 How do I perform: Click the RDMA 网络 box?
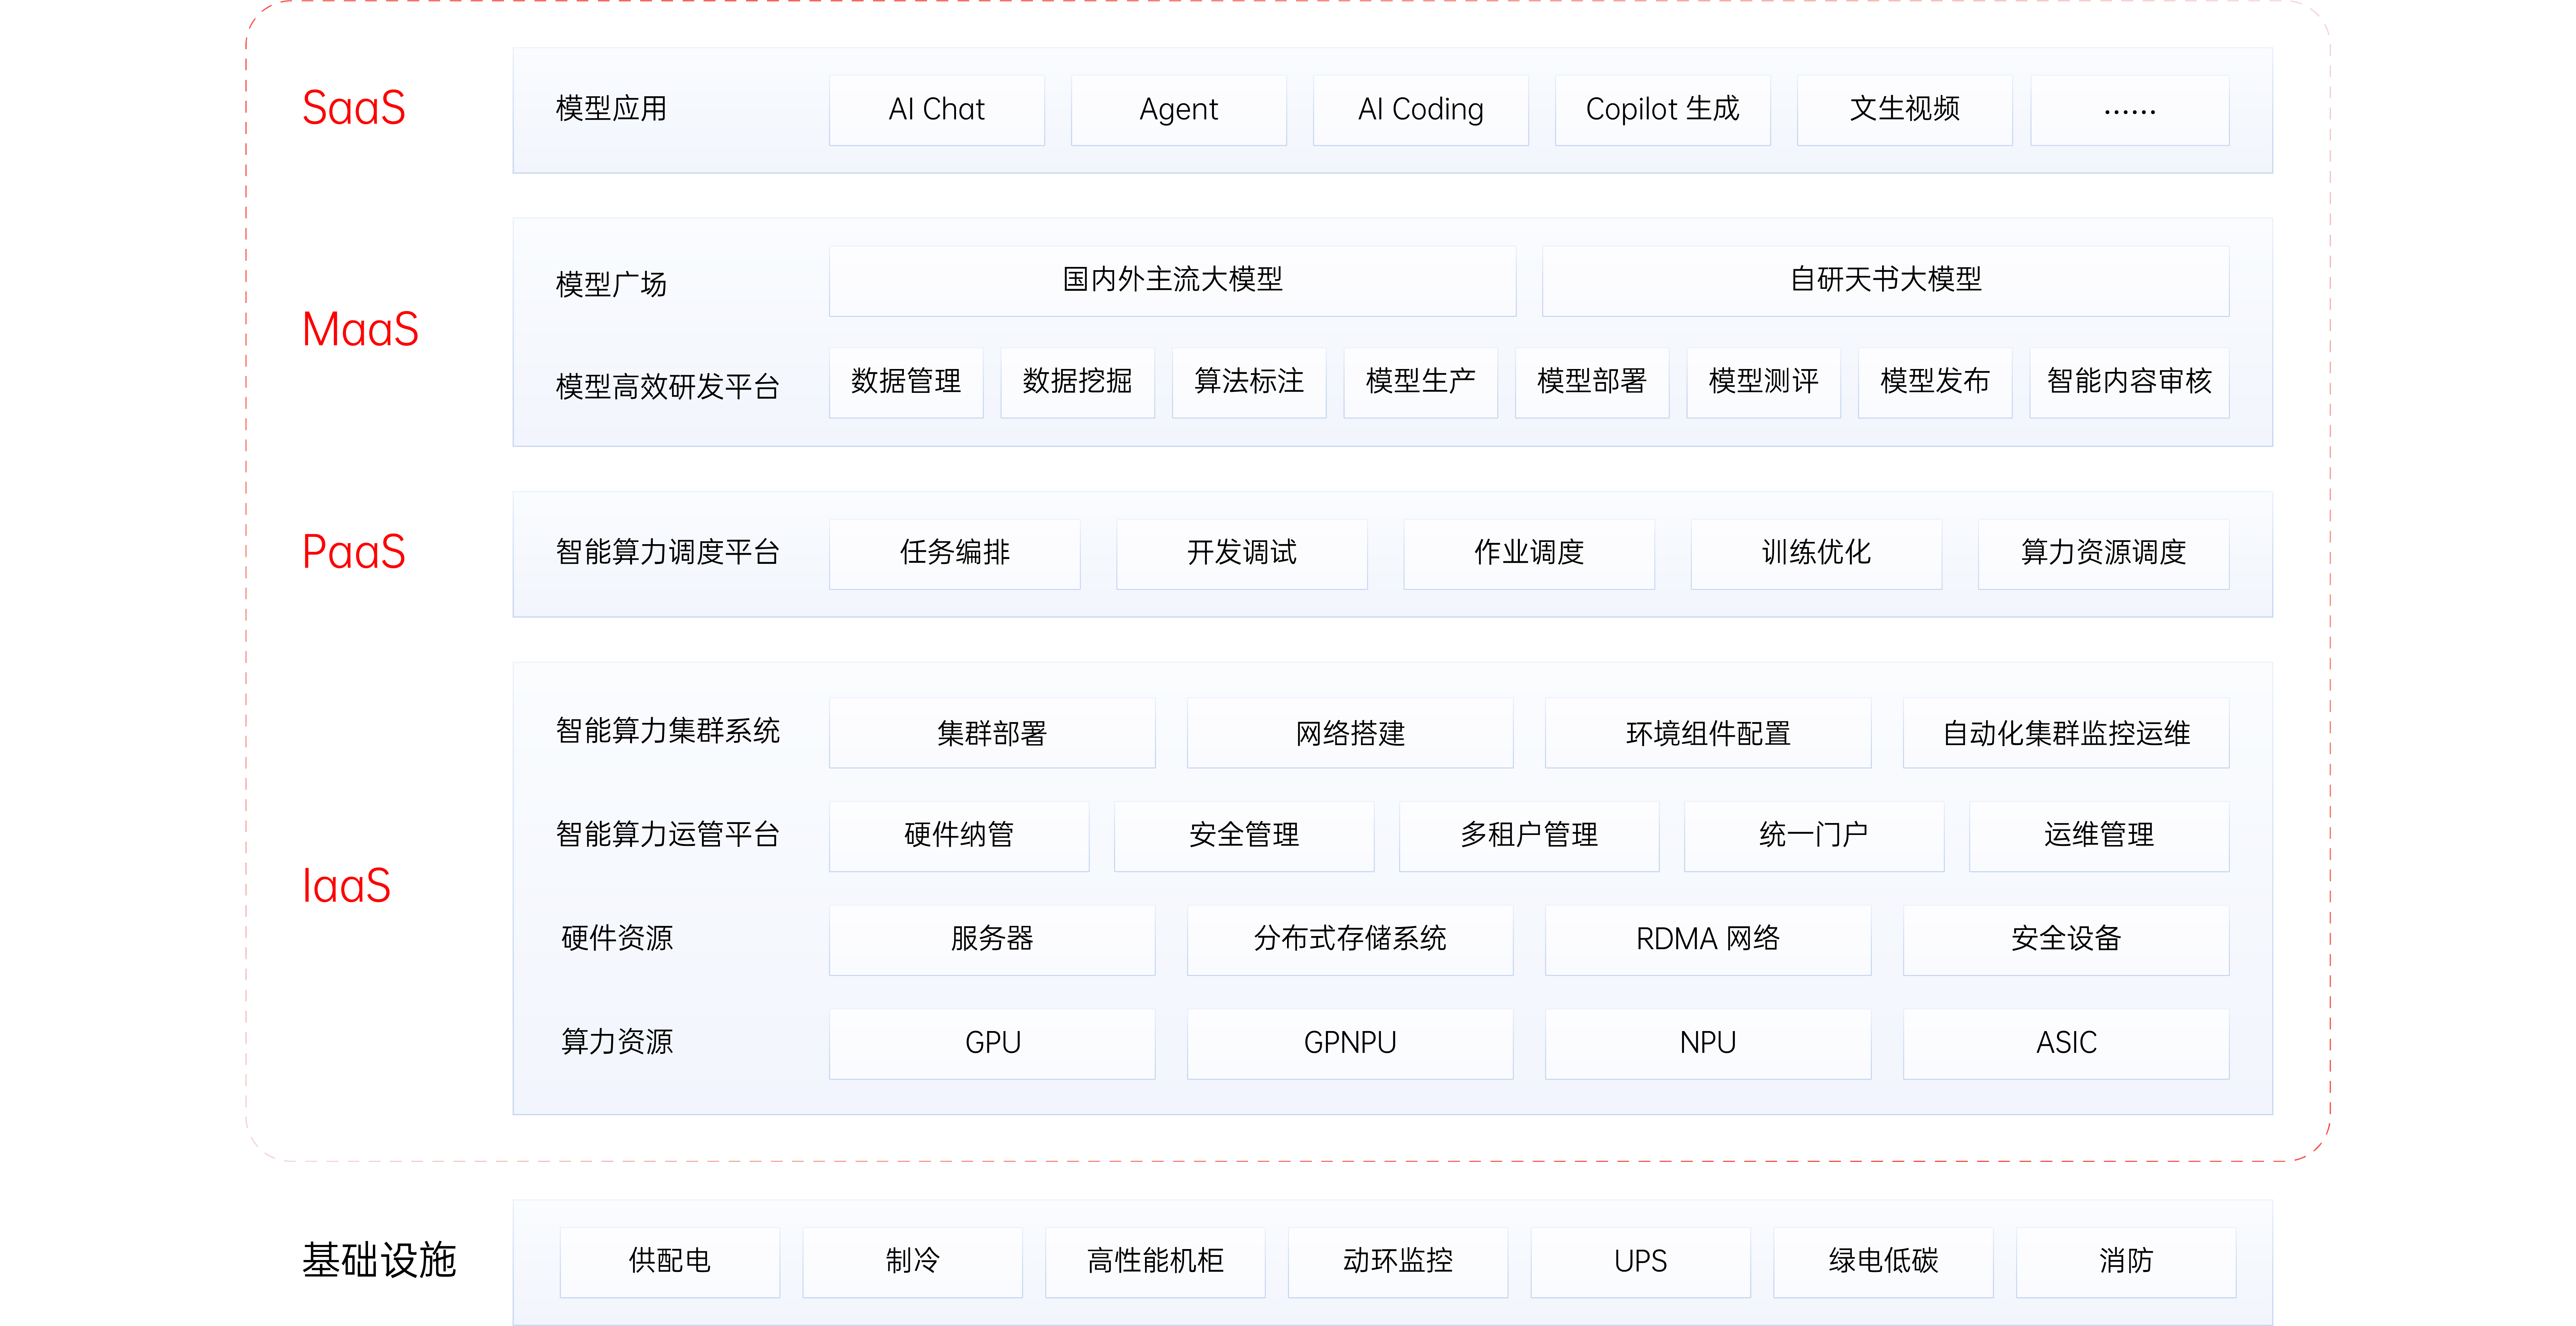click(1708, 940)
